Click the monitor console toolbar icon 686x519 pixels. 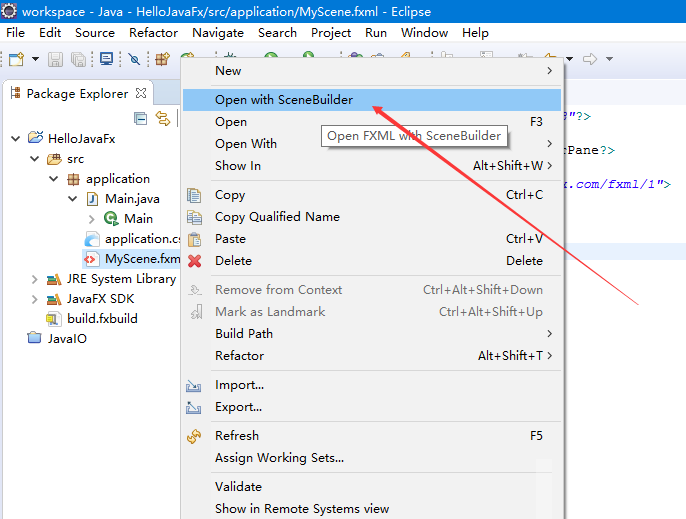pyautogui.click(x=106, y=59)
